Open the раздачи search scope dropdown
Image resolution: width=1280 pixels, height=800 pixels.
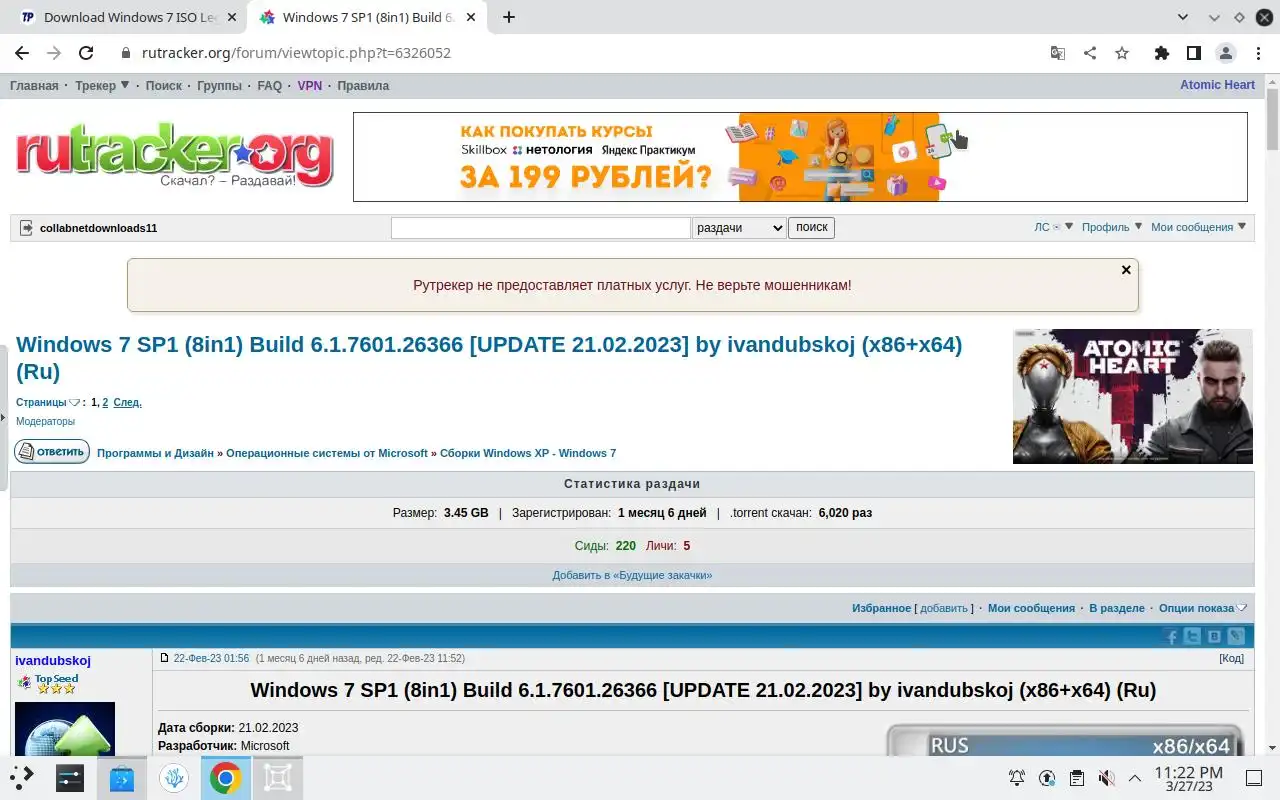pos(739,228)
